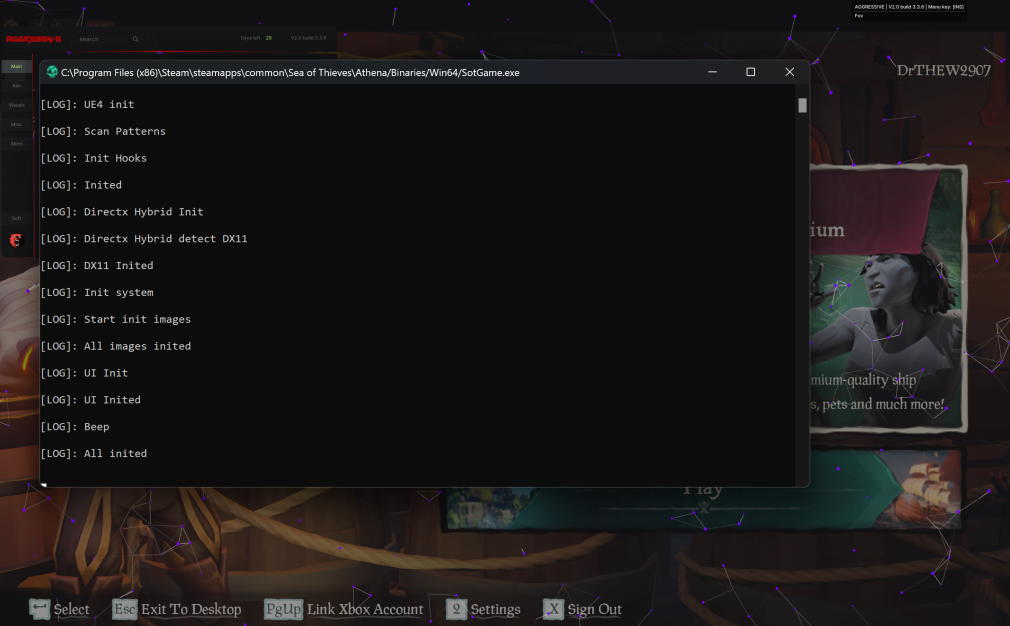Click the Link Xbox Account label
The width and height of the screenshot is (1010, 626).
click(x=365, y=609)
